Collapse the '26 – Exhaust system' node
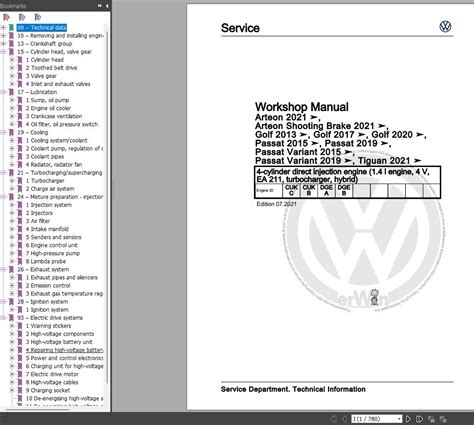The width and height of the screenshot is (474, 425). [x=3, y=269]
